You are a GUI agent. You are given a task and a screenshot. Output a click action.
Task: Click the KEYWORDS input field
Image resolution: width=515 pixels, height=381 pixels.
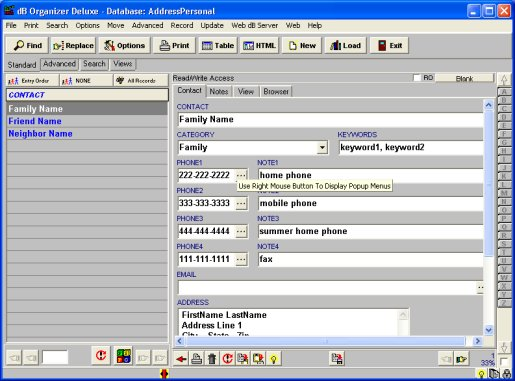click(x=411, y=147)
